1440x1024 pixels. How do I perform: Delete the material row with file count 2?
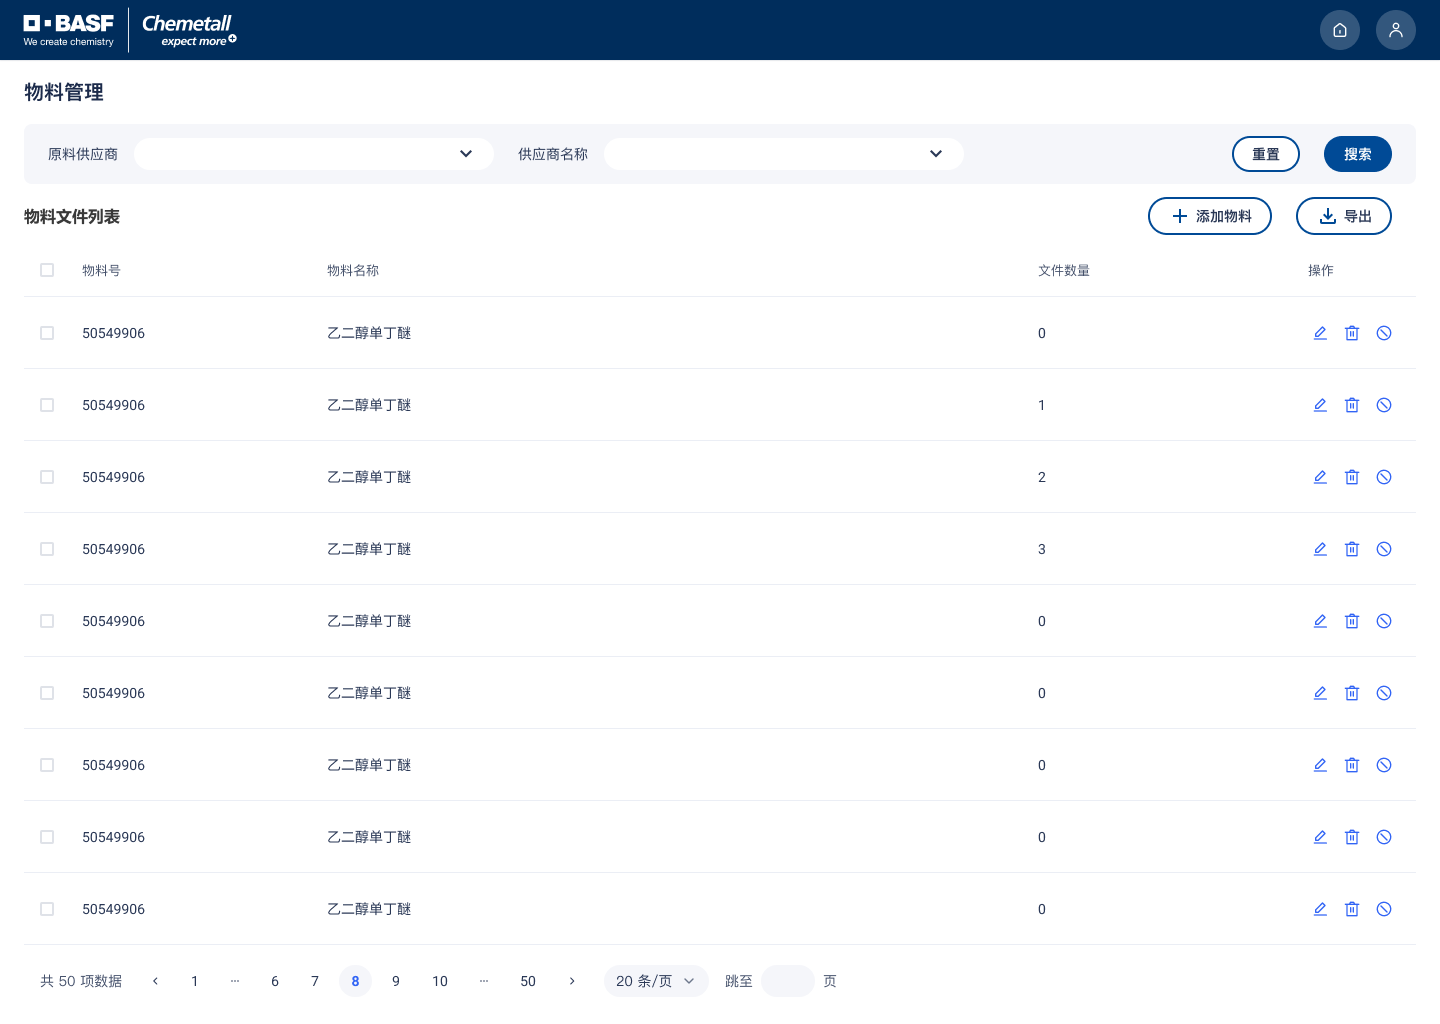coord(1352,477)
